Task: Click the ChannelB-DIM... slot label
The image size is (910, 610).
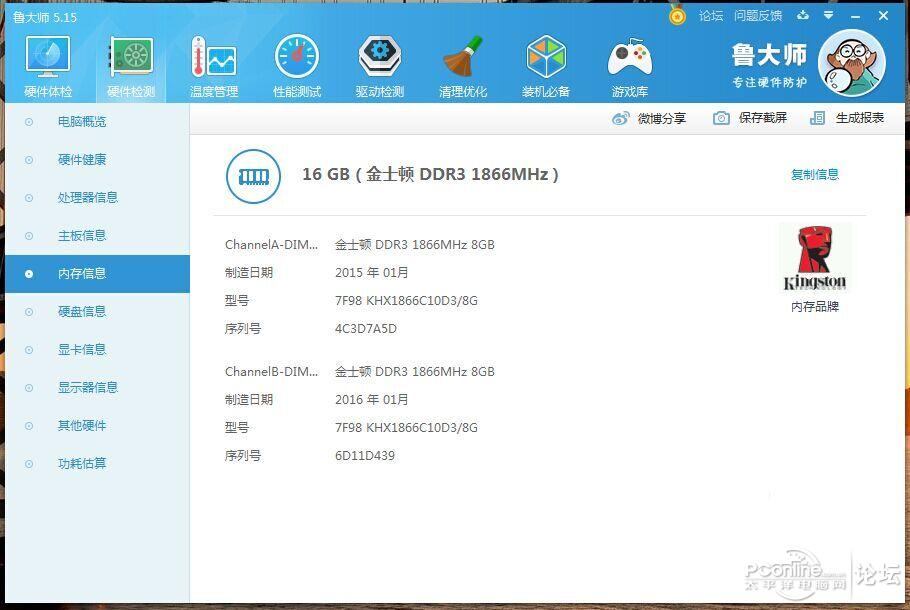Action: 271,371
